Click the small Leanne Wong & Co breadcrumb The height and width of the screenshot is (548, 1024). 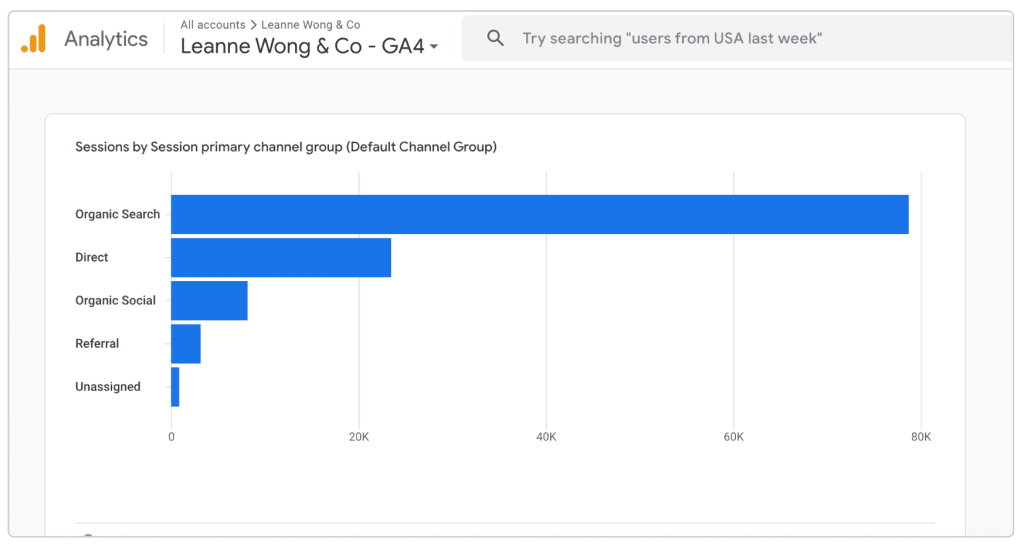tap(311, 25)
